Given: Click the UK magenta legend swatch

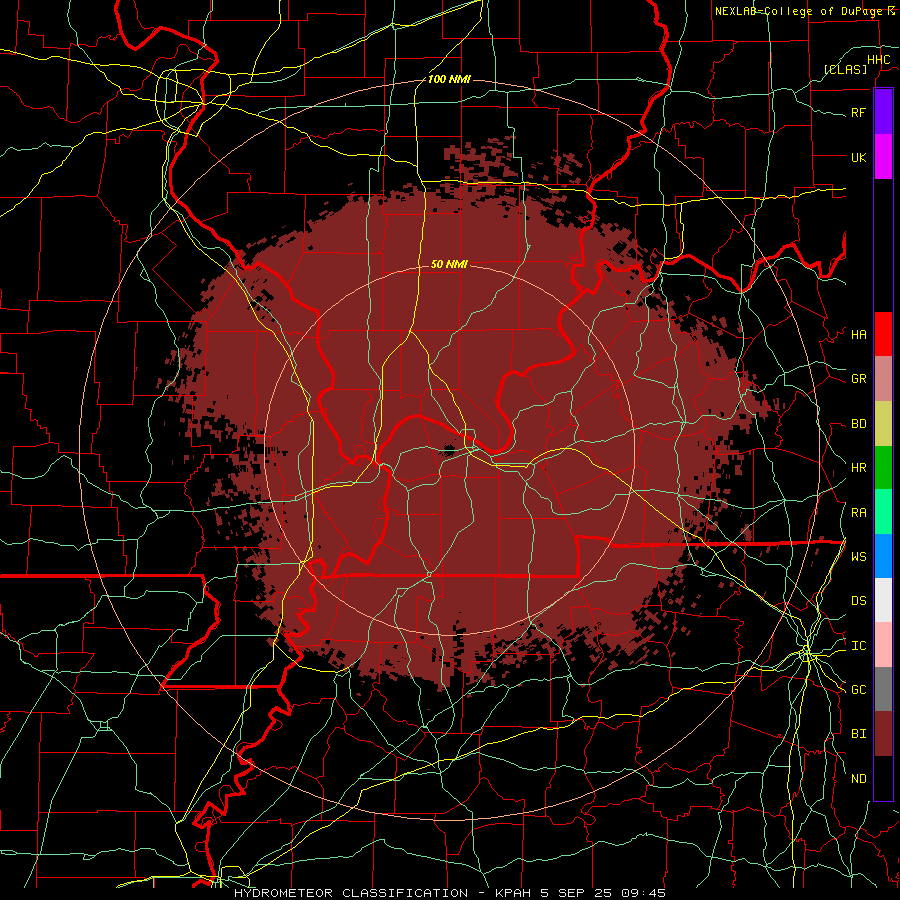Looking at the screenshot, I should (x=883, y=157).
